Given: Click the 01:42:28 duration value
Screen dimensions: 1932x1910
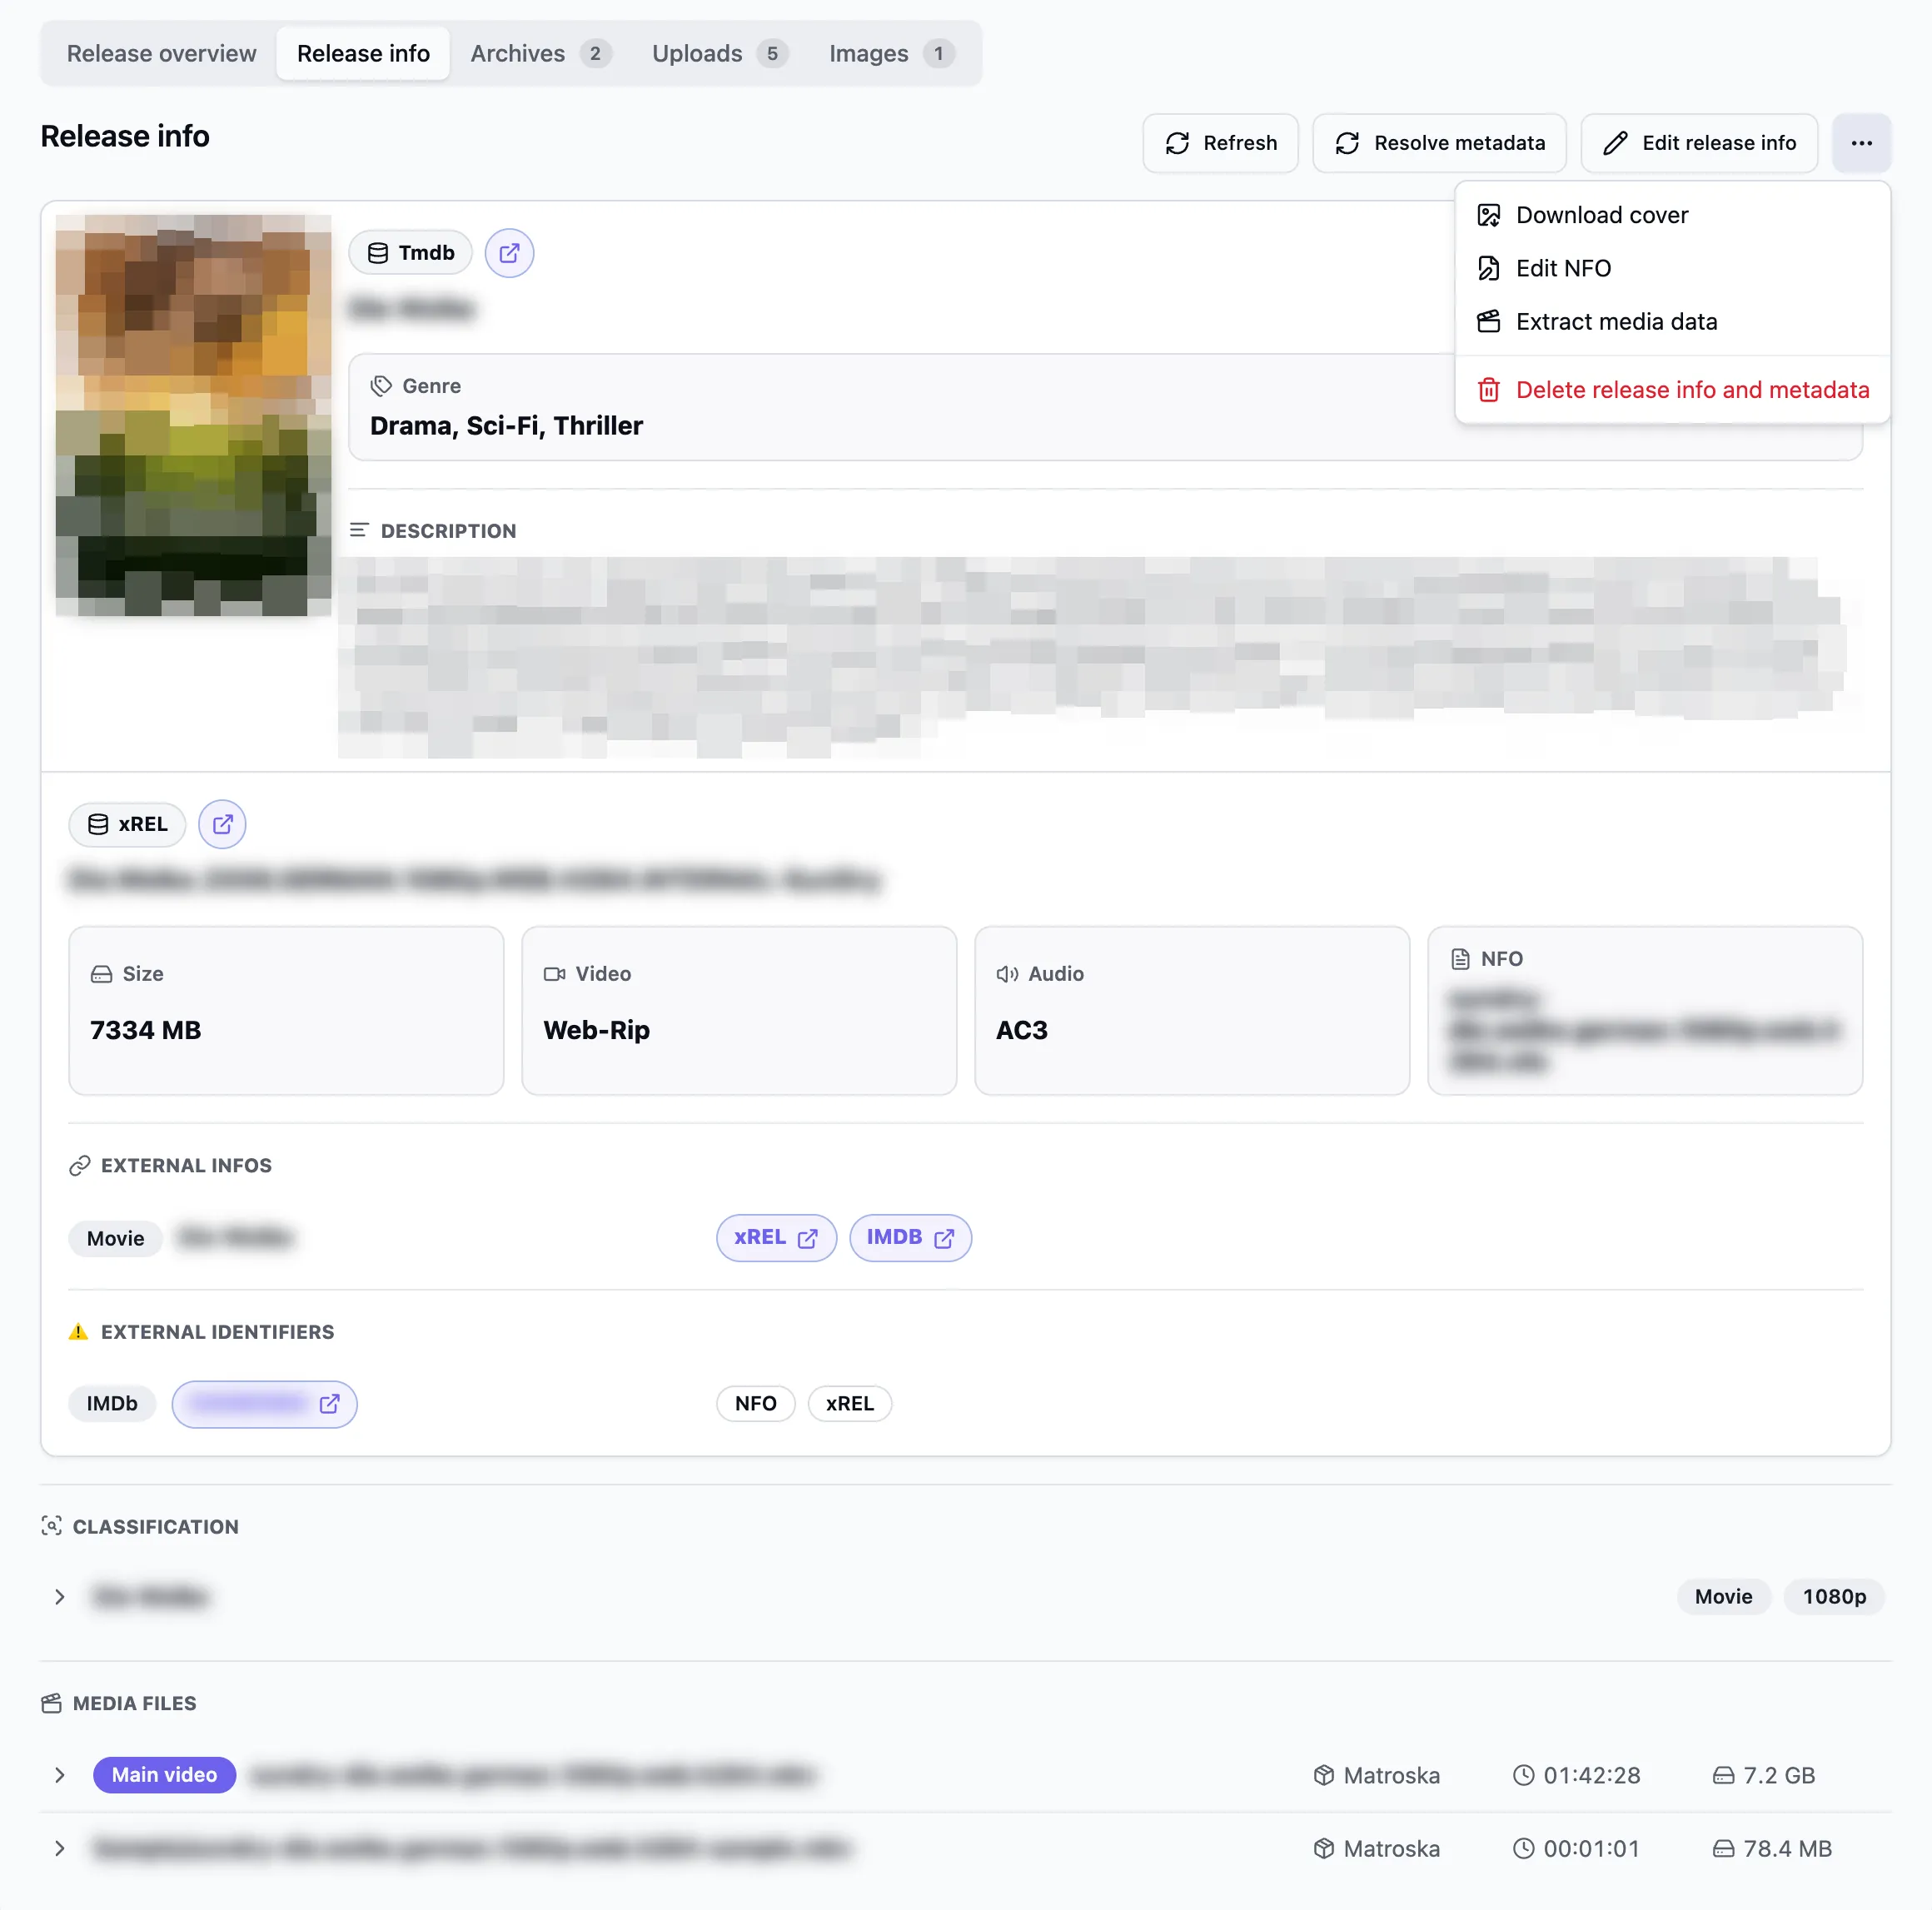Looking at the screenshot, I should point(1591,1775).
